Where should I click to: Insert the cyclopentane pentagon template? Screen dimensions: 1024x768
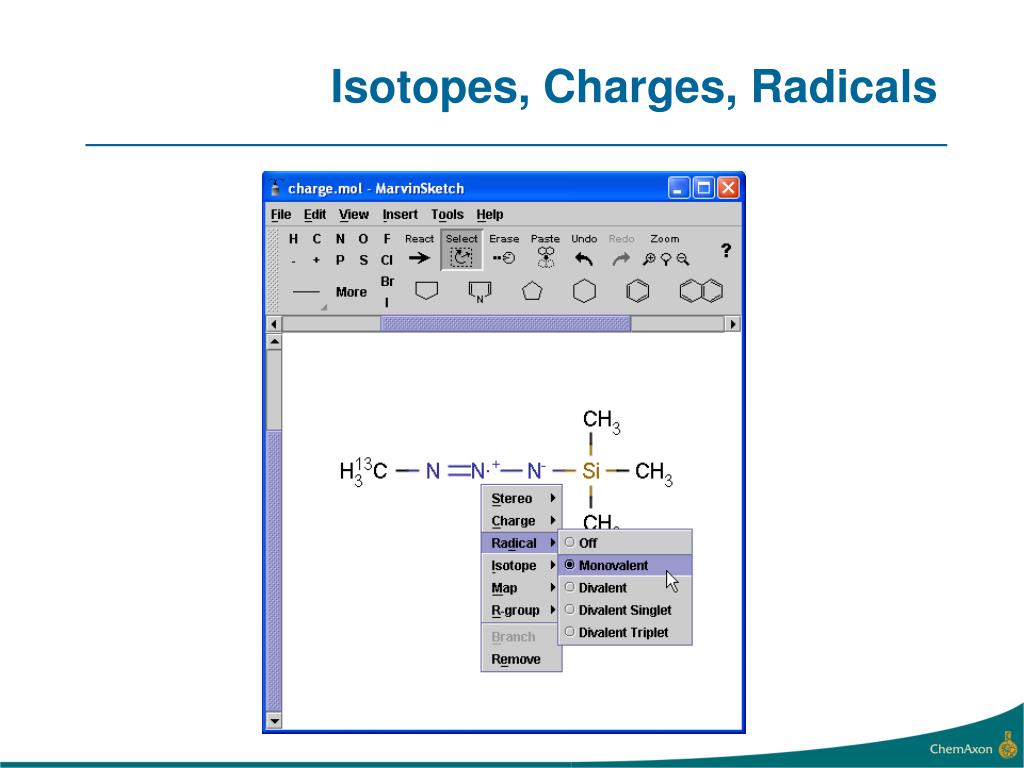click(x=532, y=291)
